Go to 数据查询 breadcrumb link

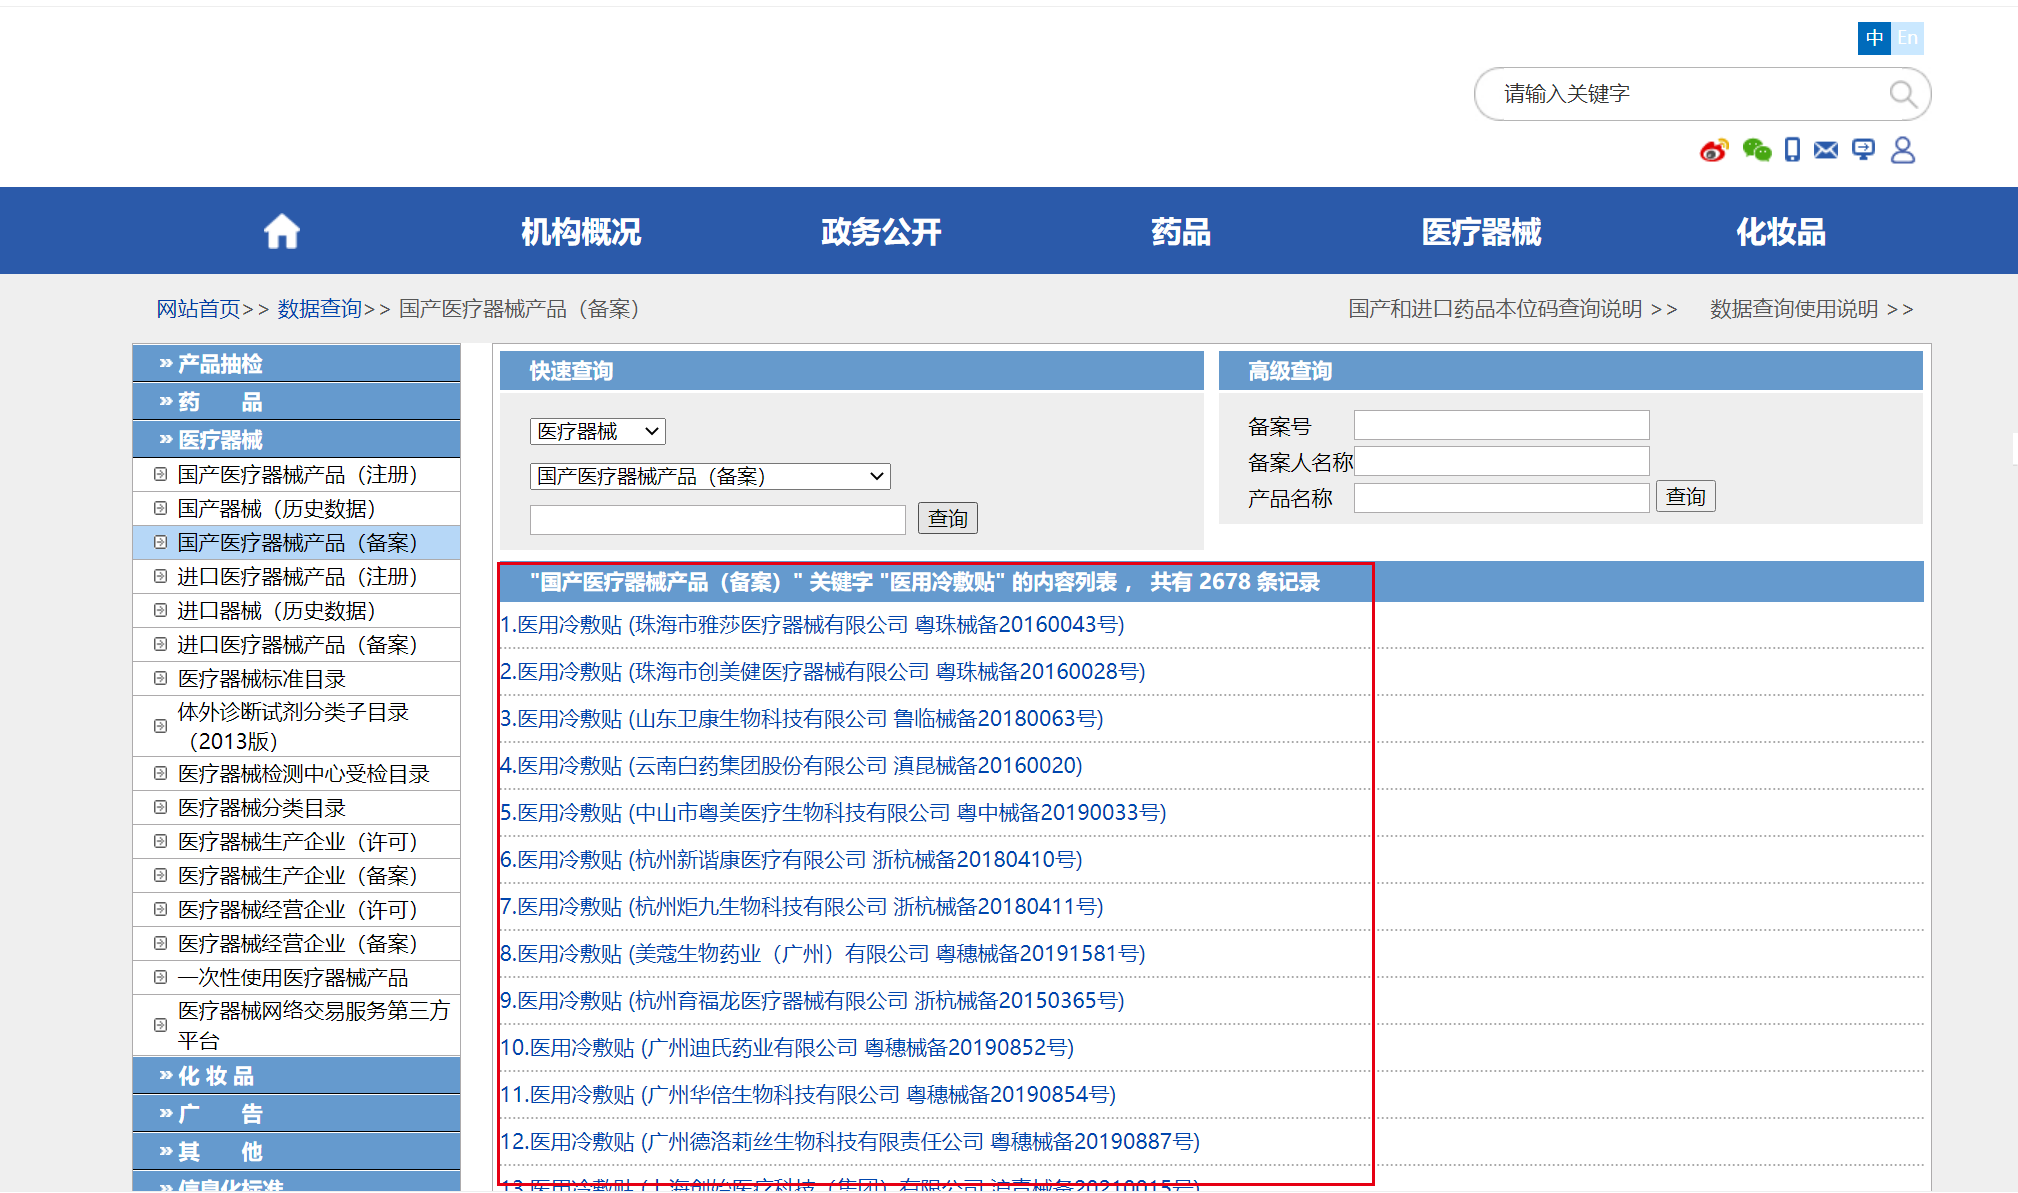pyautogui.click(x=319, y=309)
